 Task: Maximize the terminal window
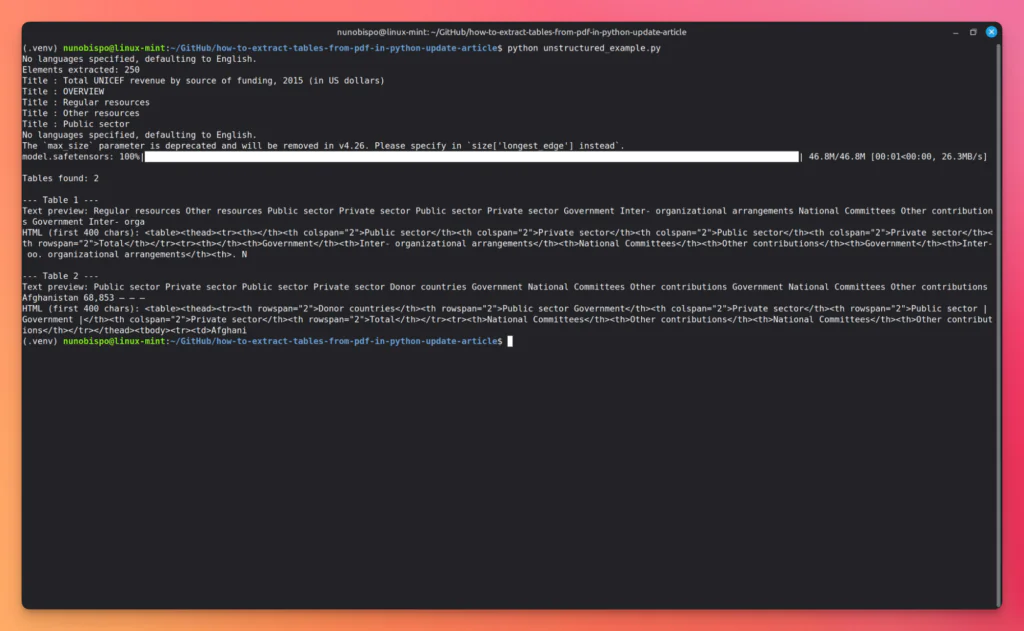tap(973, 32)
